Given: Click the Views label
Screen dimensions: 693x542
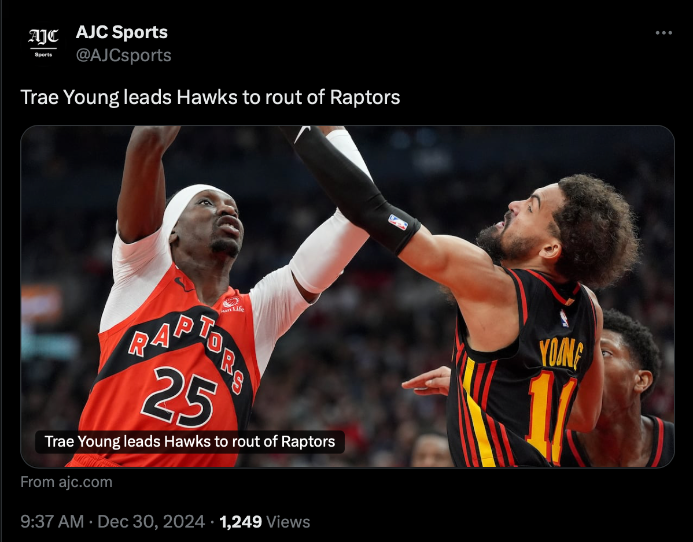Looking at the screenshot, I should [x=288, y=522].
